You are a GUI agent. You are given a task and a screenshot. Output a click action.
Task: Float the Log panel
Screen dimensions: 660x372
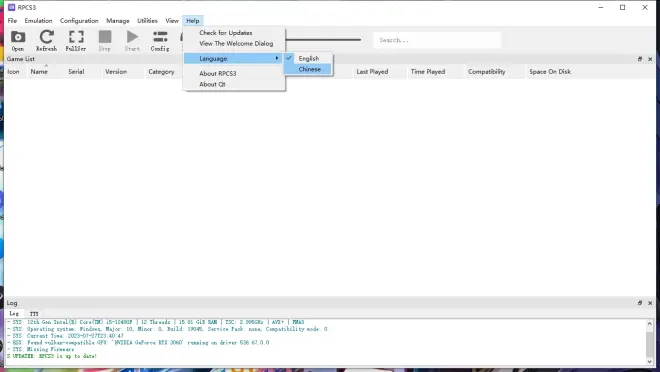pyautogui.click(x=640, y=303)
